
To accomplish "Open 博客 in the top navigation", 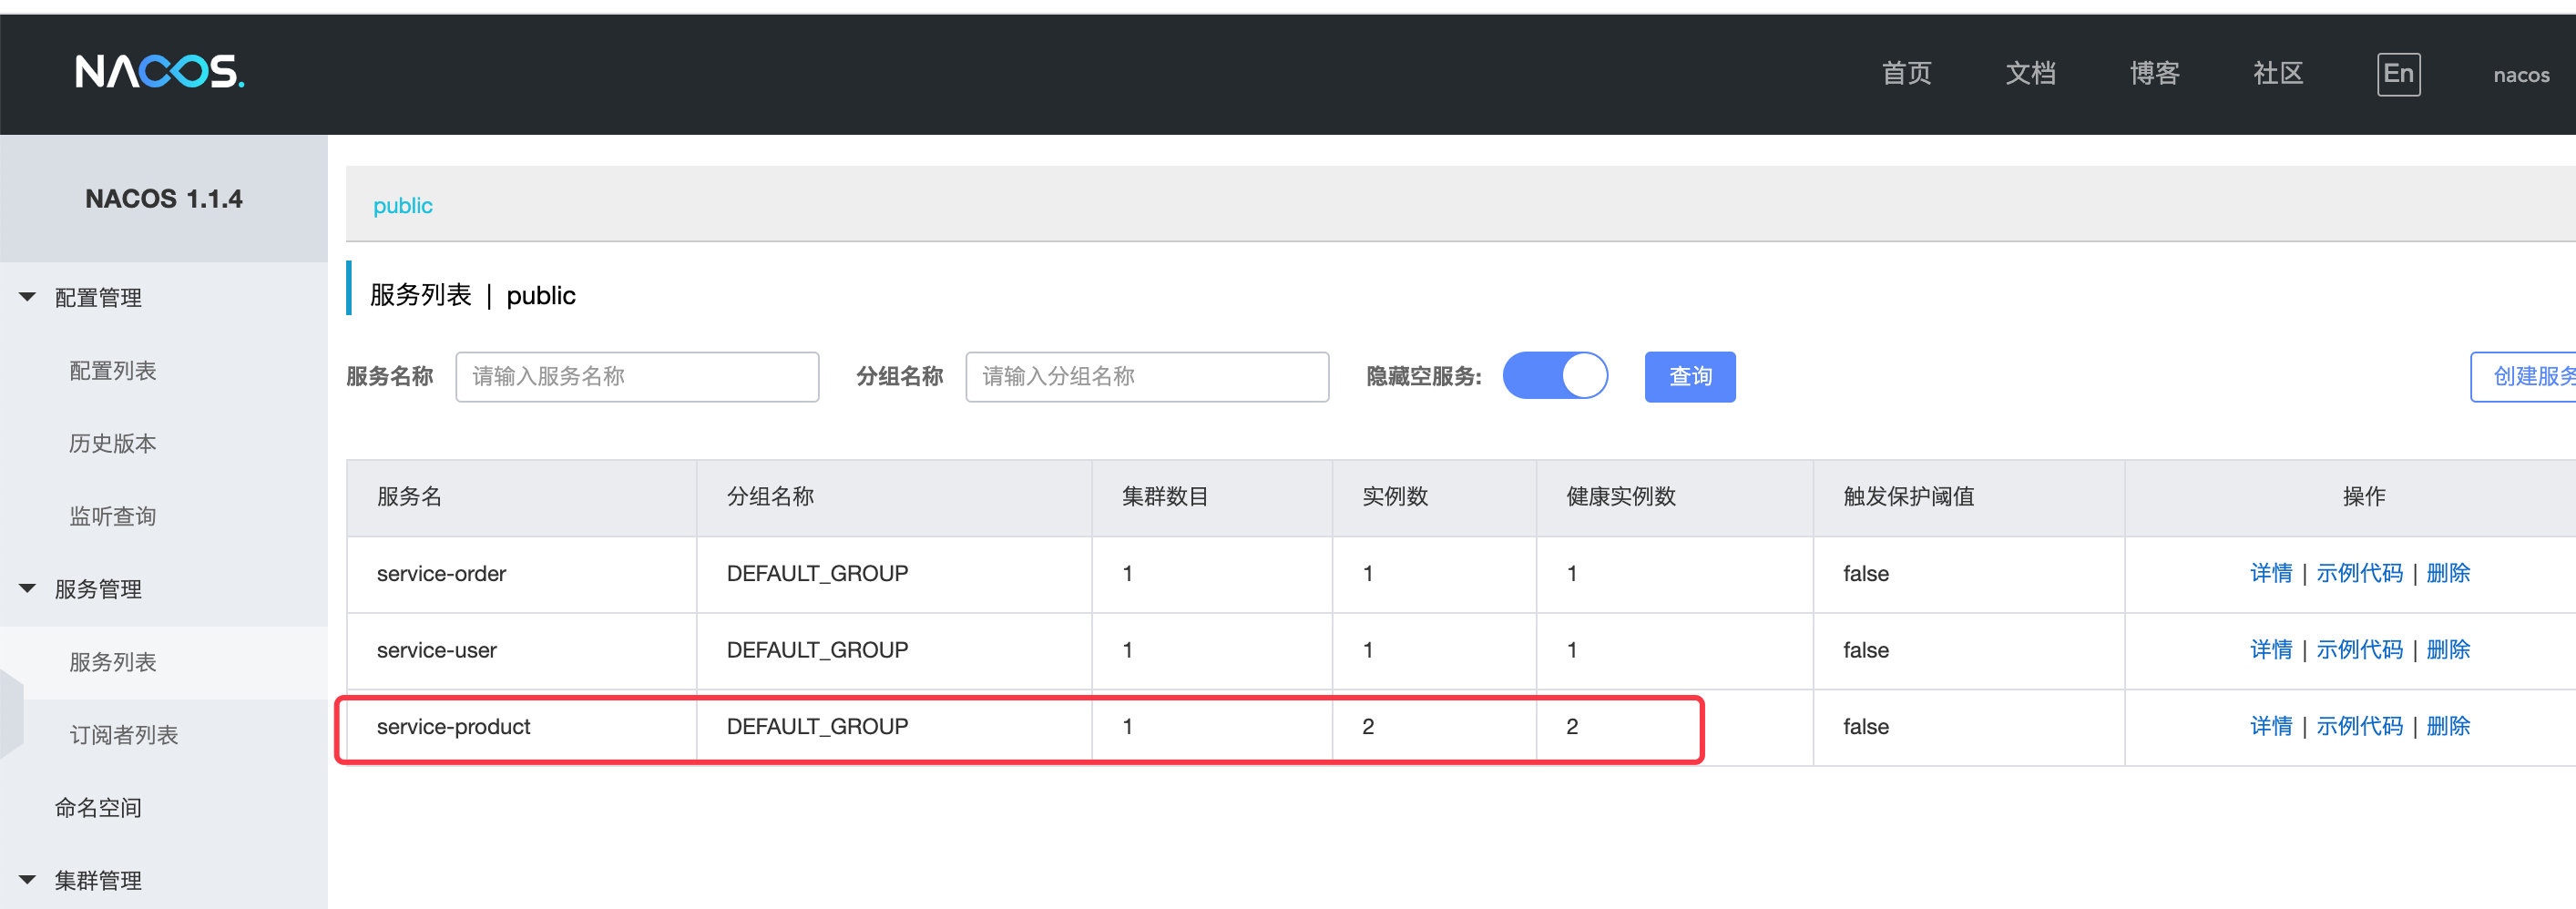I will click(x=2154, y=73).
